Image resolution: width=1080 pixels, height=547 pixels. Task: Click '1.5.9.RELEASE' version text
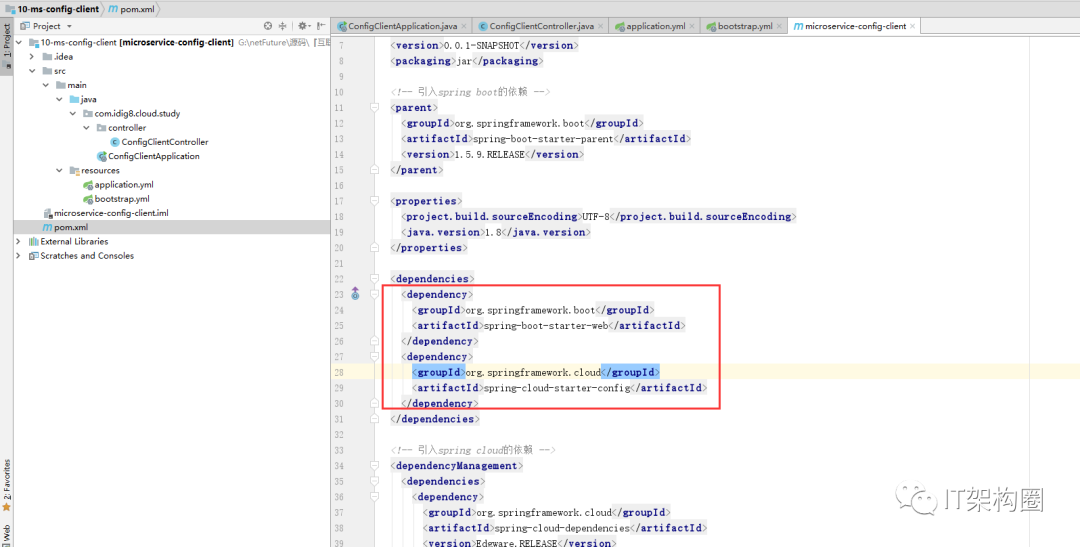tap(488, 154)
